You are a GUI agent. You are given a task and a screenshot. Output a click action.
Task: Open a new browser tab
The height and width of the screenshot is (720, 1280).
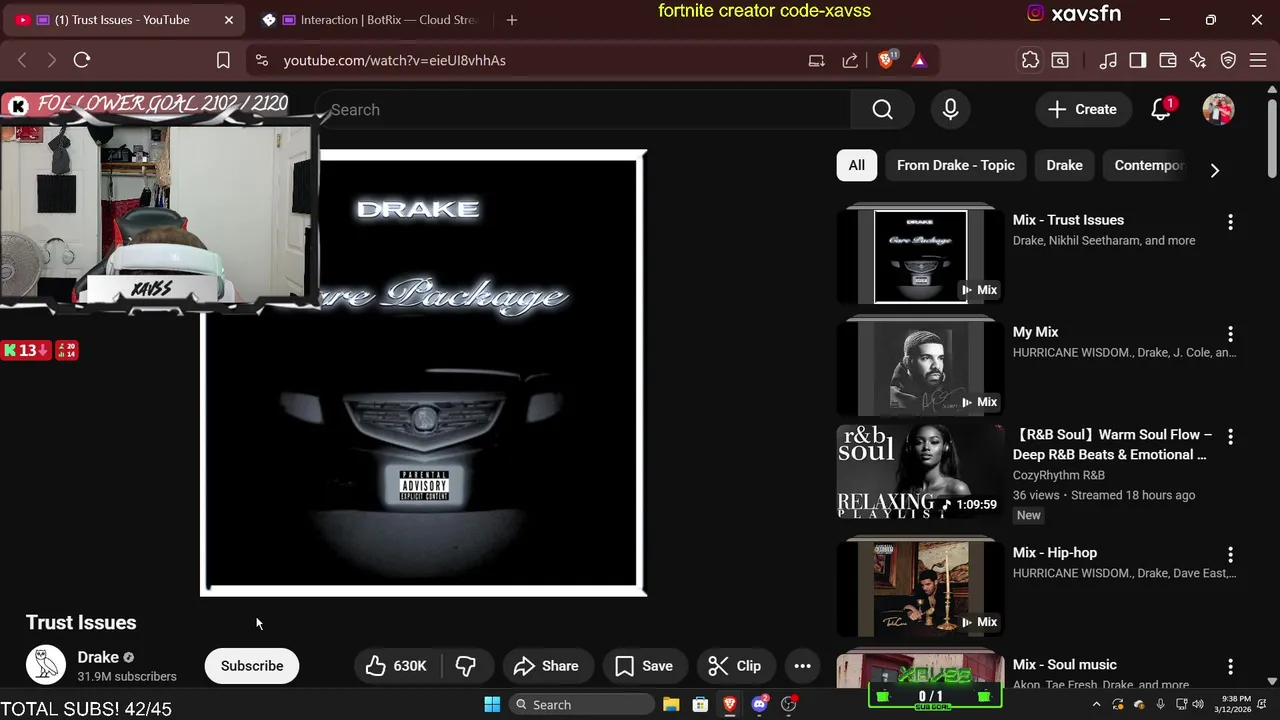(512, 20)
